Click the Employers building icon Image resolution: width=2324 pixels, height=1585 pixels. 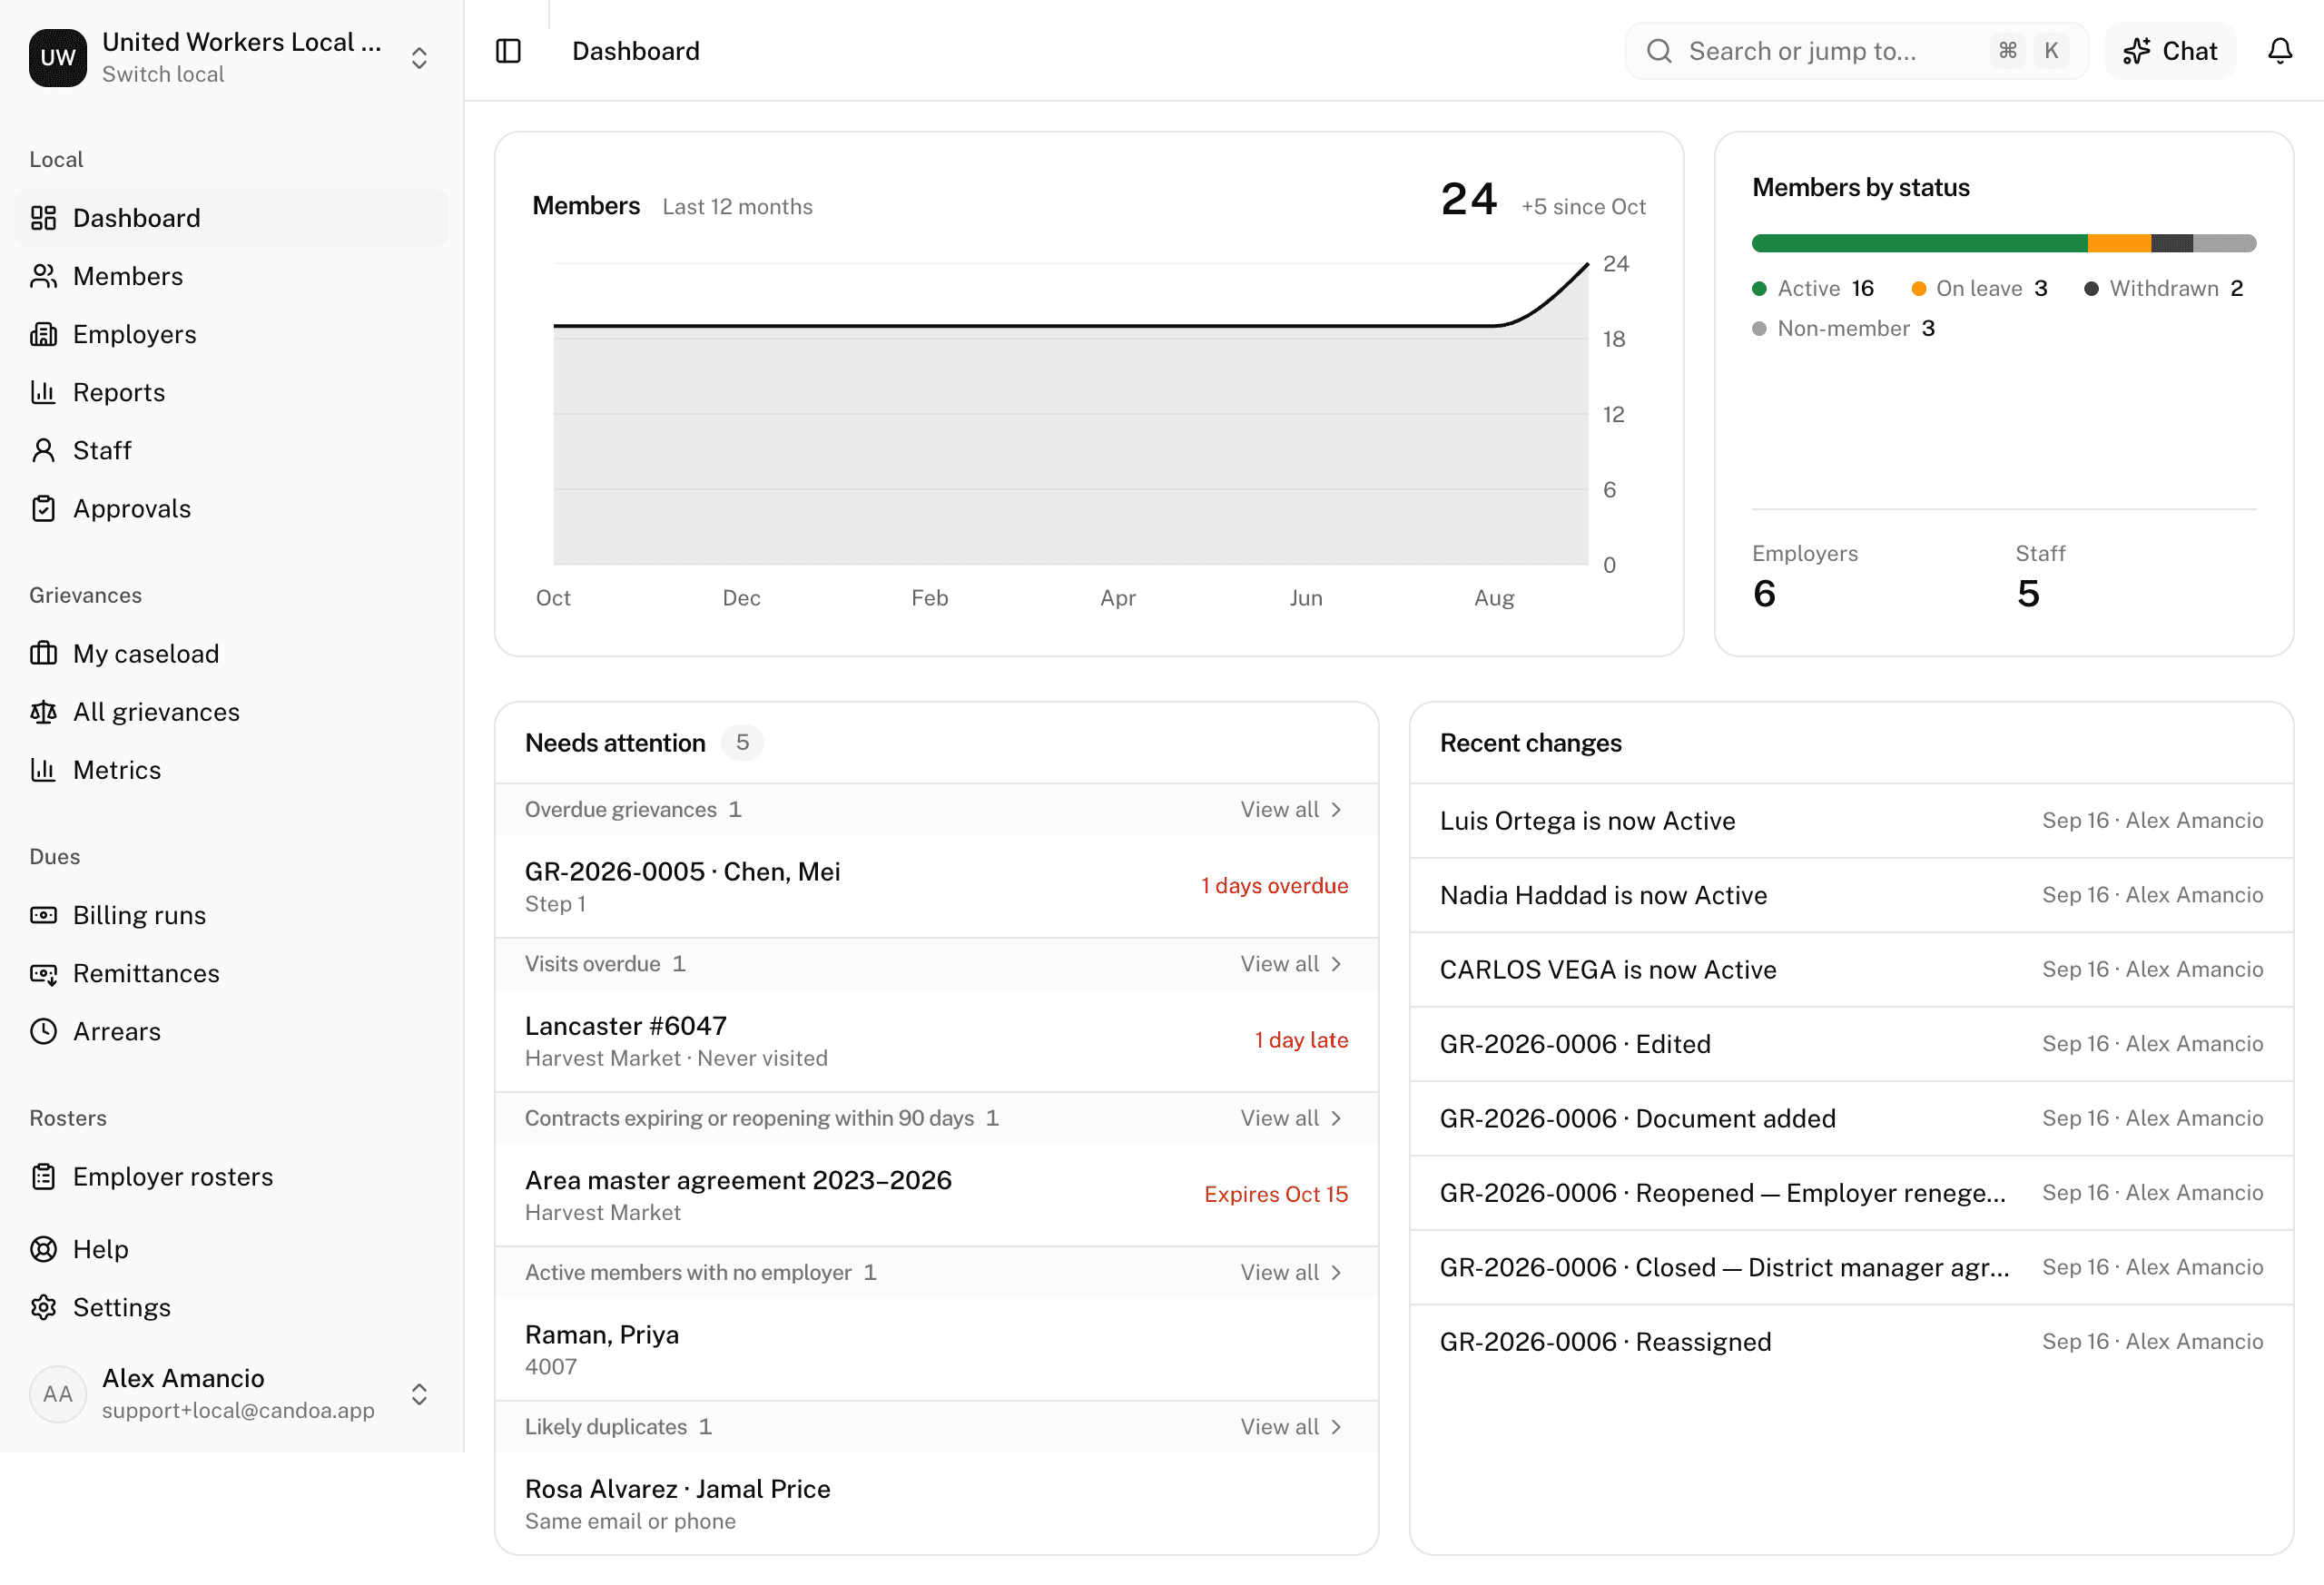(x=43, y=334)
